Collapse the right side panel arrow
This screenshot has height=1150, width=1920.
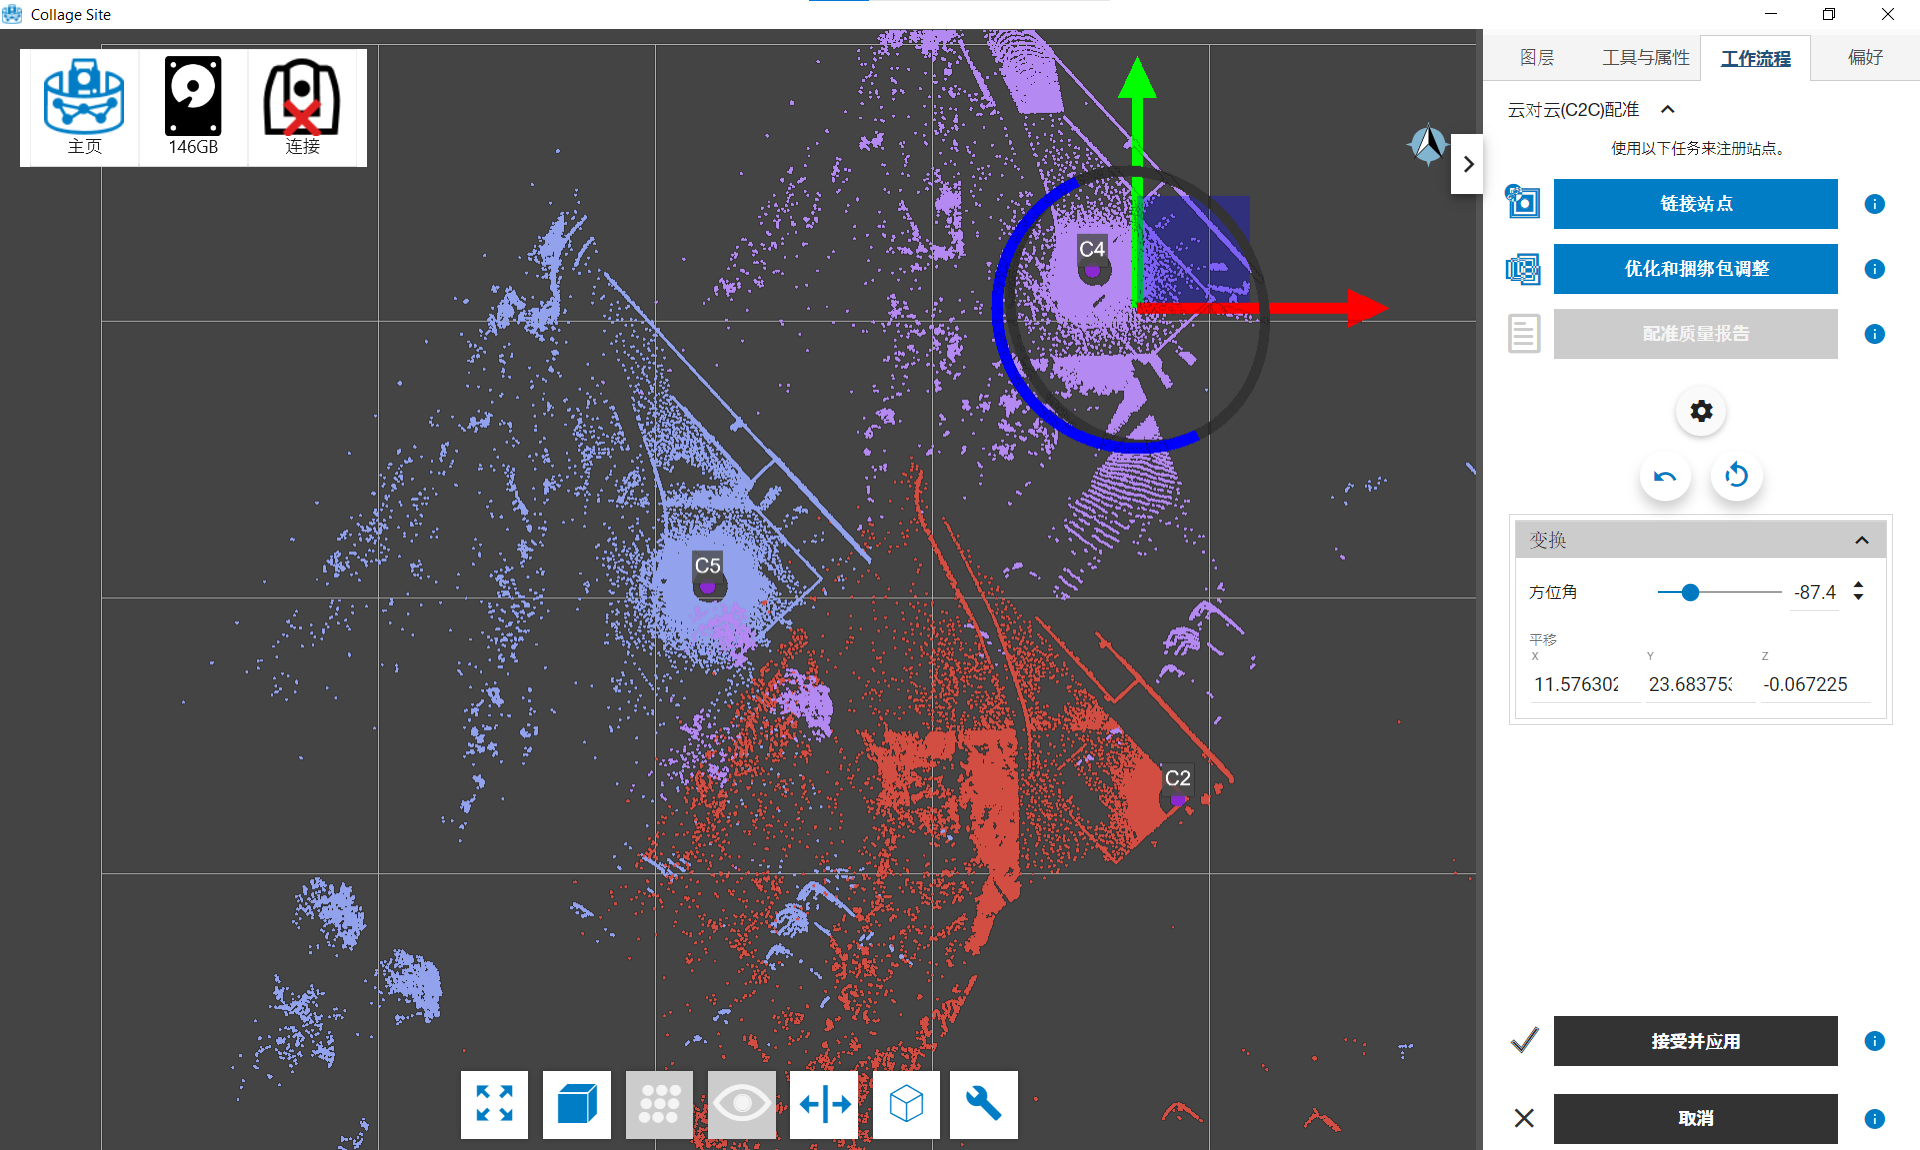(x=1467, y=164)
